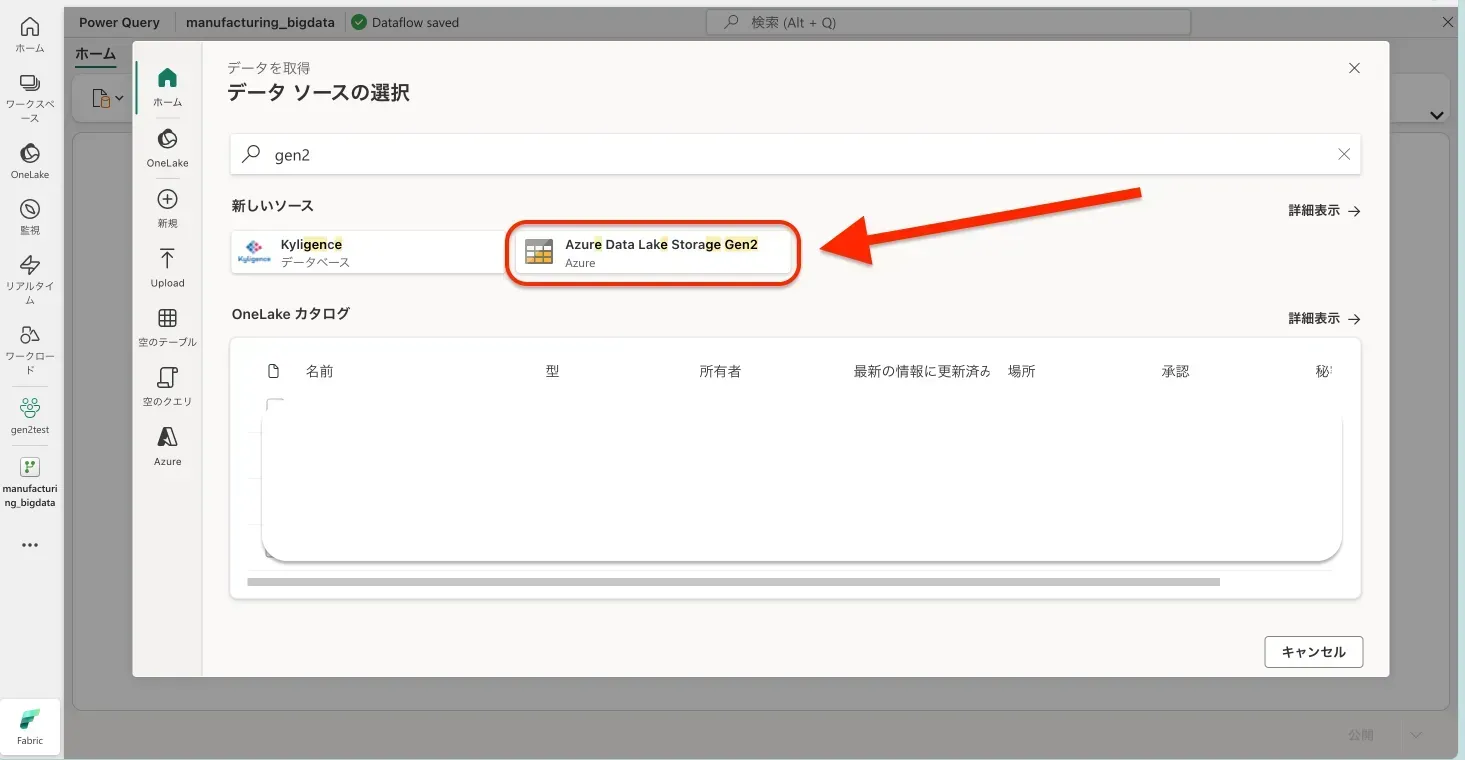Click the Monitor (監視) icon in sidebar
This screenshot has width=1465, height=760.
click(30, 215)
